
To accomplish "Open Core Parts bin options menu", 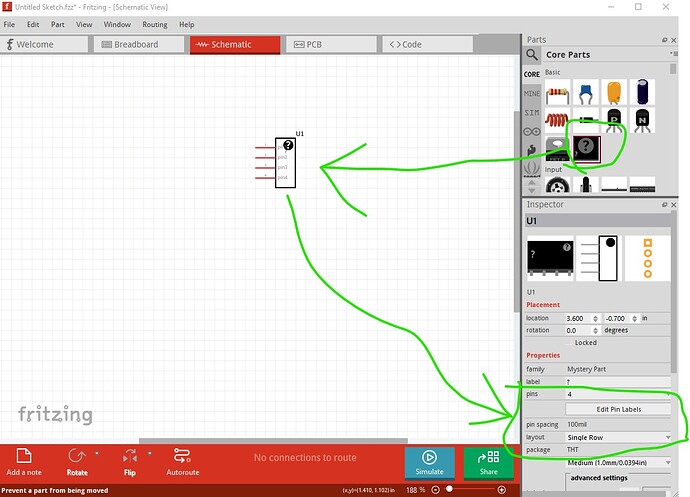I will pyautogui.click(x=674, y=53).
